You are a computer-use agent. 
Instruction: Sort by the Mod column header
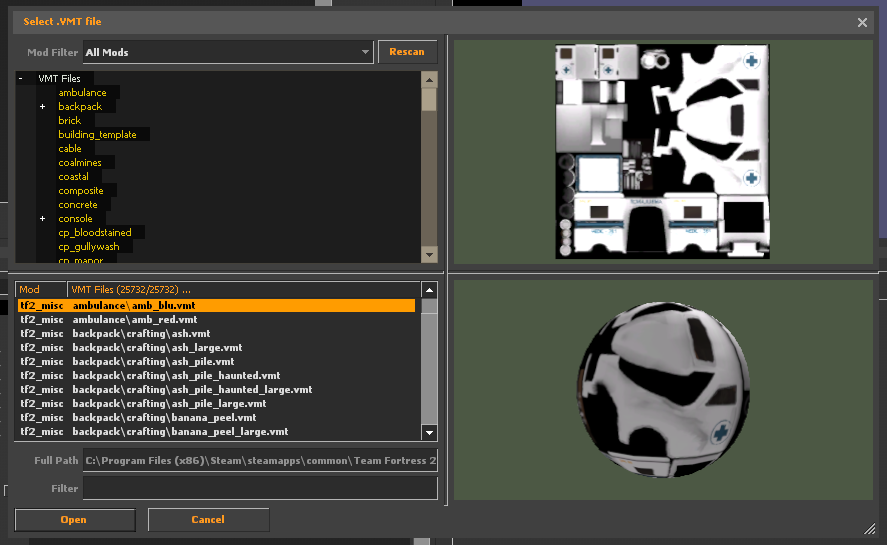click(x=41, y=290)
